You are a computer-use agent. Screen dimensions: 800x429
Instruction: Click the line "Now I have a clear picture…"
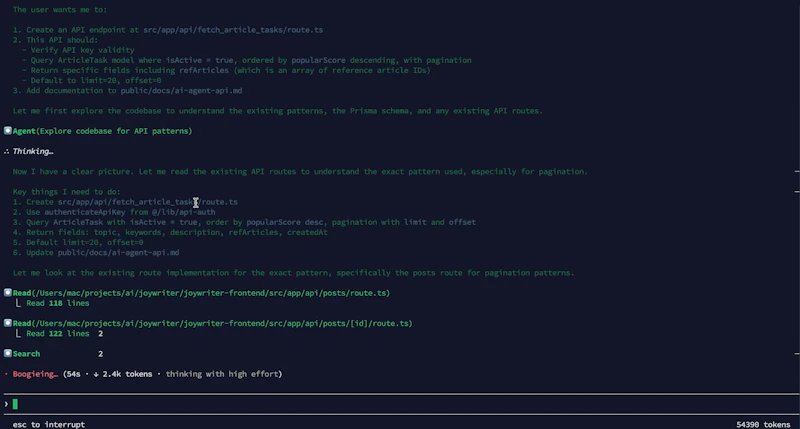(x=300, y=172)
